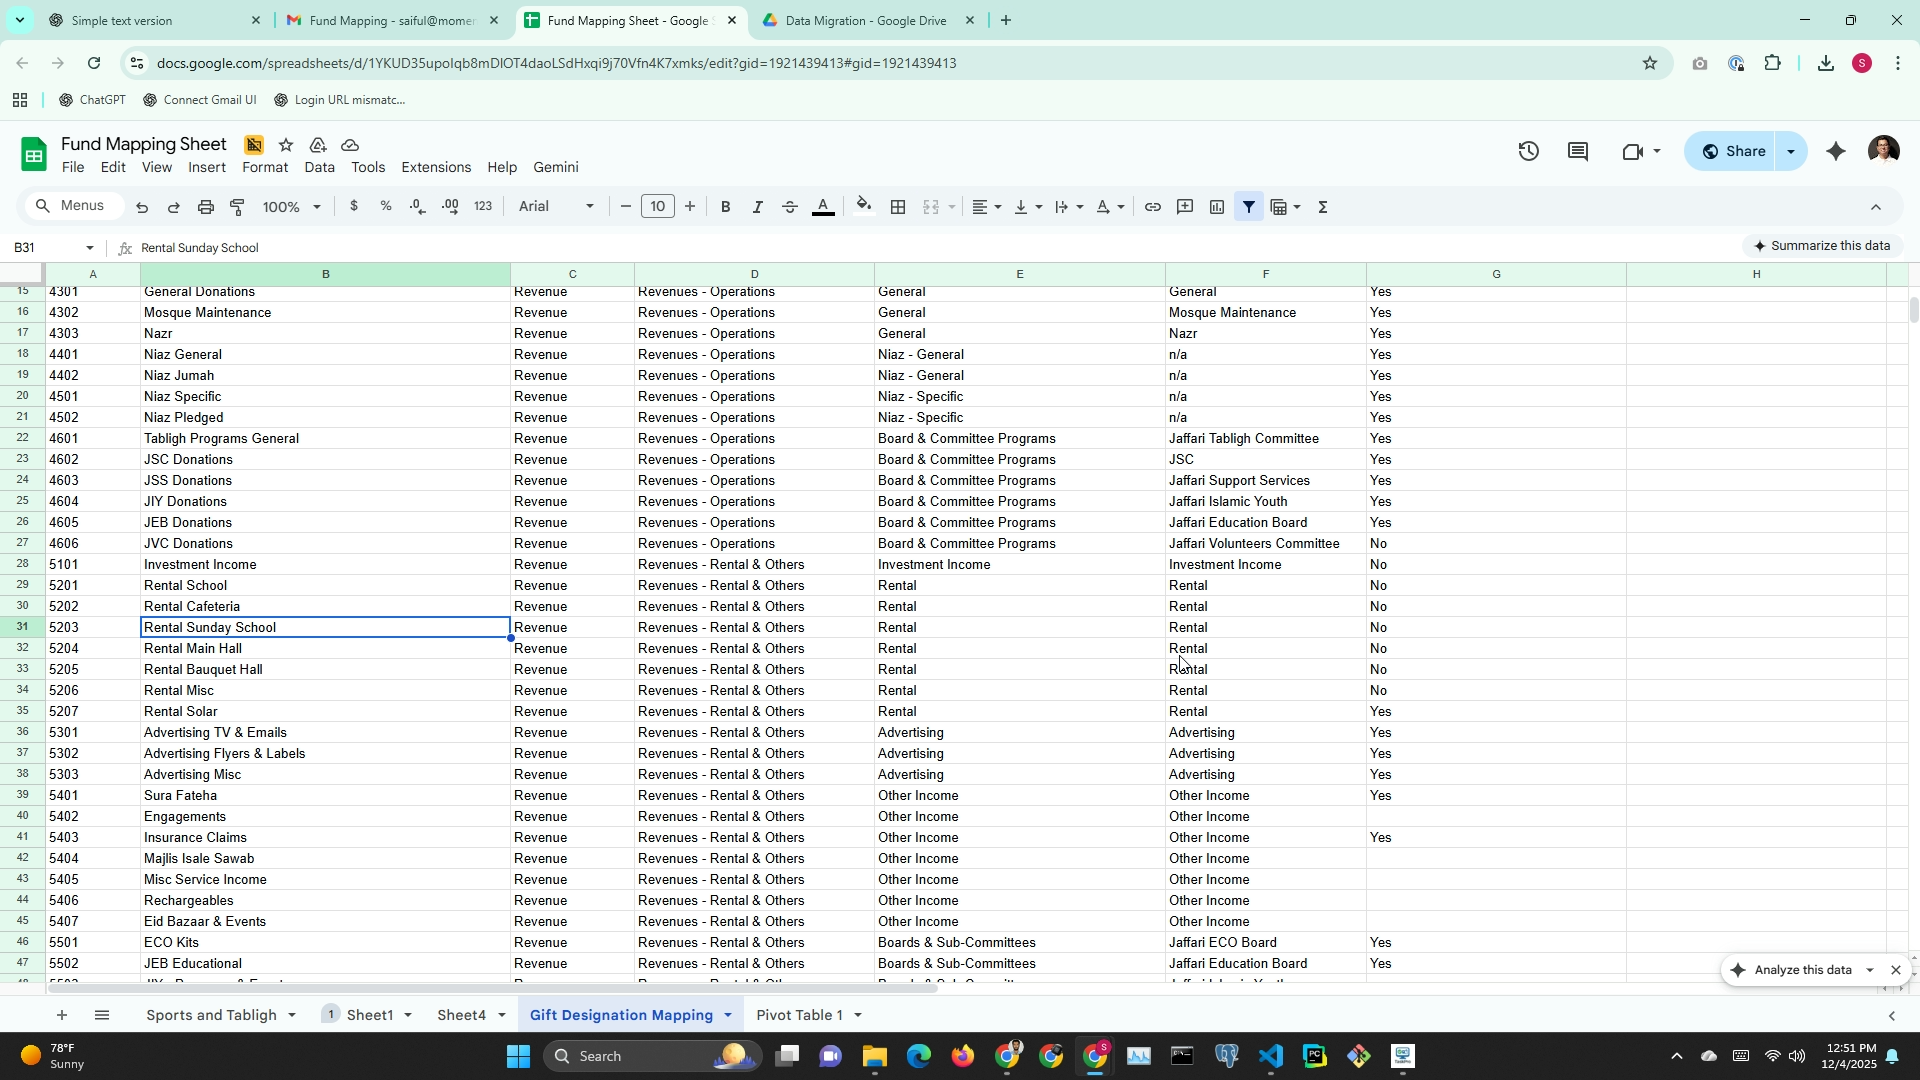Screen dimensions: 1920x1080
Task: Toggle bold formatting
Action: click(x=725, y=207)
